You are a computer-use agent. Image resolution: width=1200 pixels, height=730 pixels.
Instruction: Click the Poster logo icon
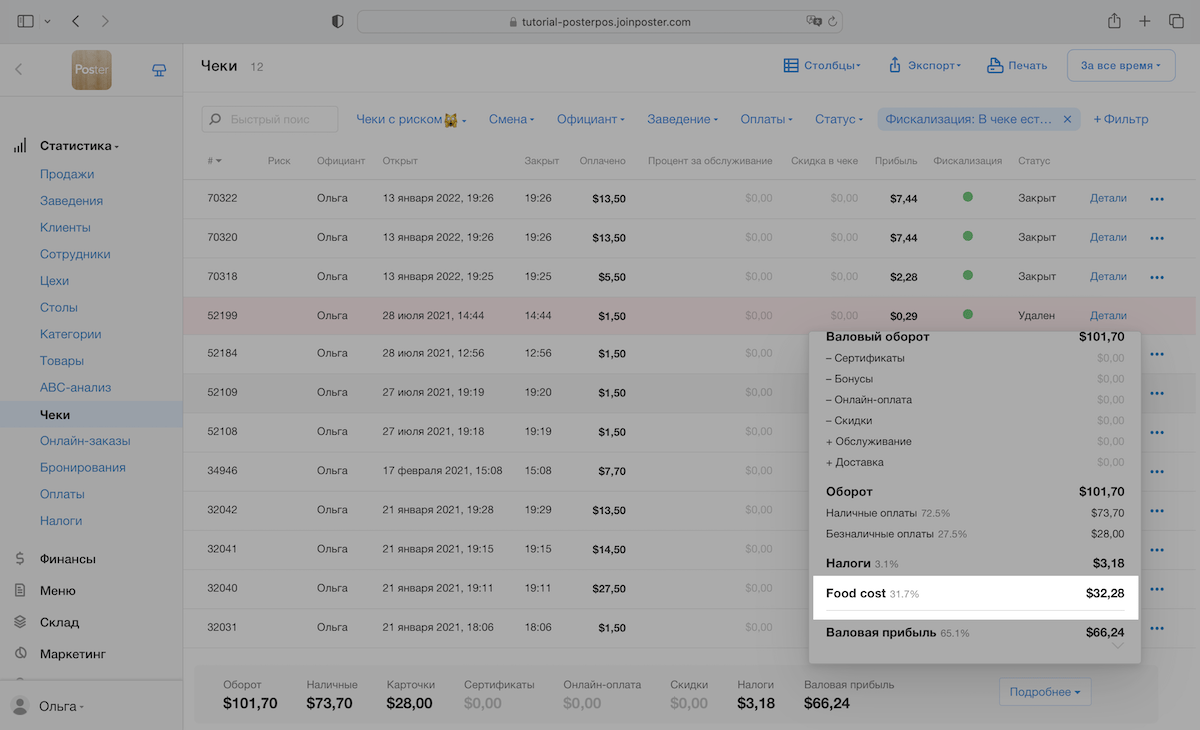click(92, 70)
